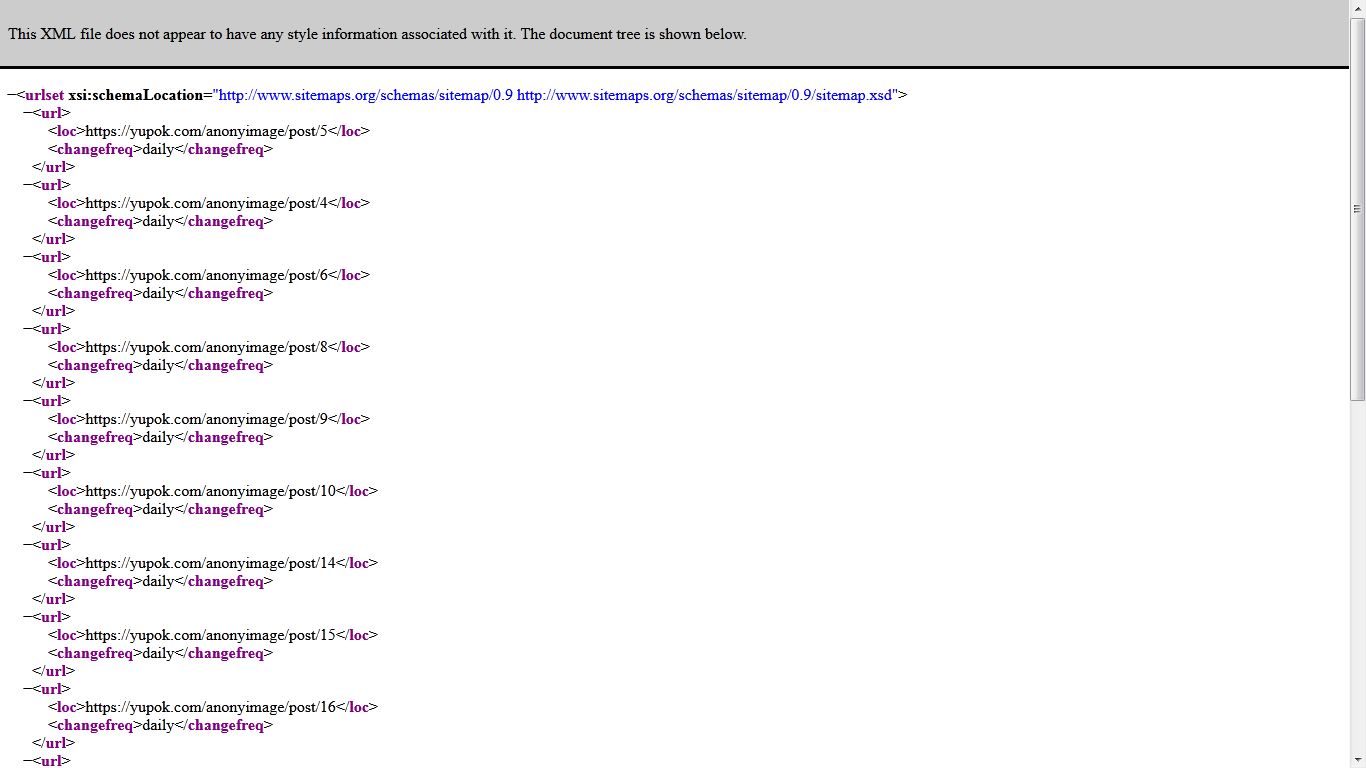Click the loc text https://yupok.com/anonyimage/post/8

click(207, 347)
